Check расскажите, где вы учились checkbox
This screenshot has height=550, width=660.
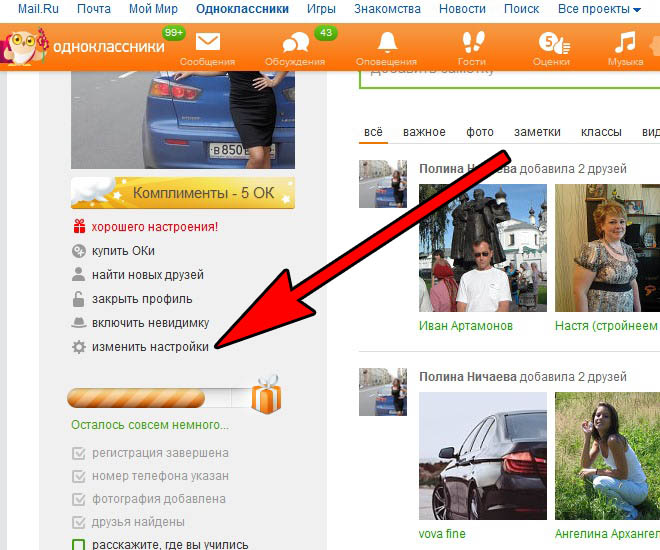pos(79,545)
